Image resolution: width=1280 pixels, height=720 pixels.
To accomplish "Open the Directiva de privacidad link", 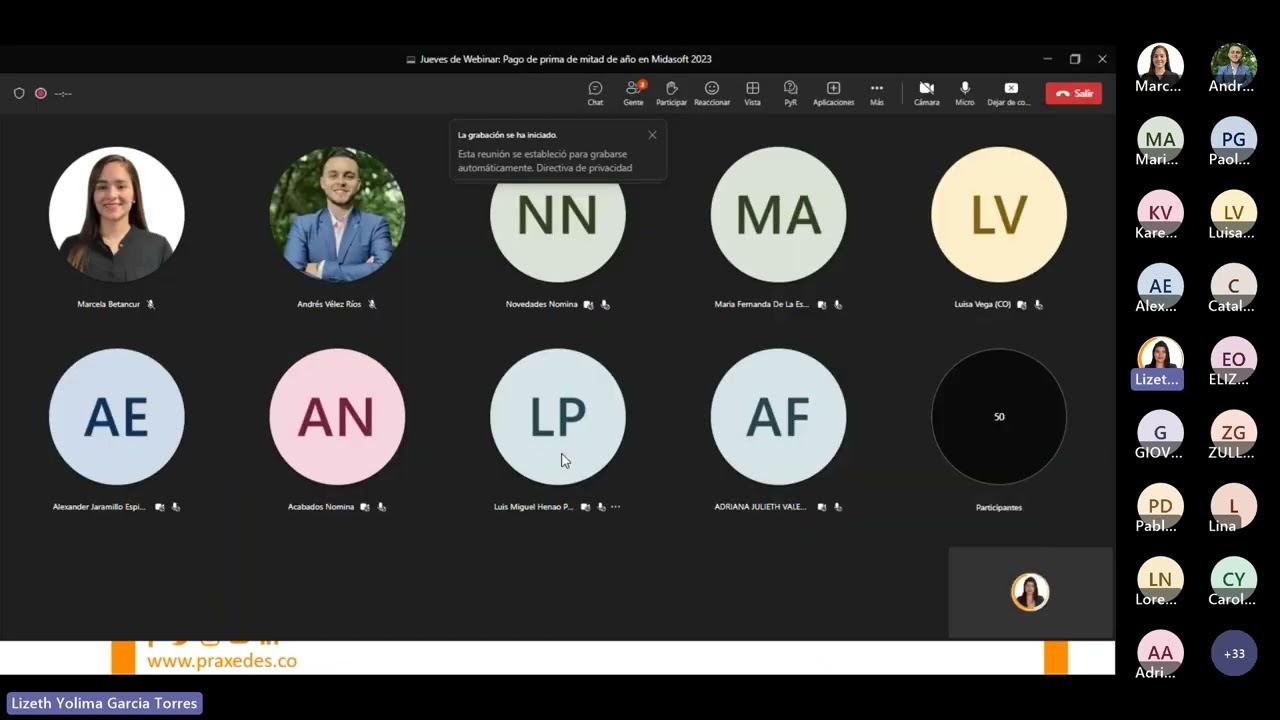I will pos(583,168).
